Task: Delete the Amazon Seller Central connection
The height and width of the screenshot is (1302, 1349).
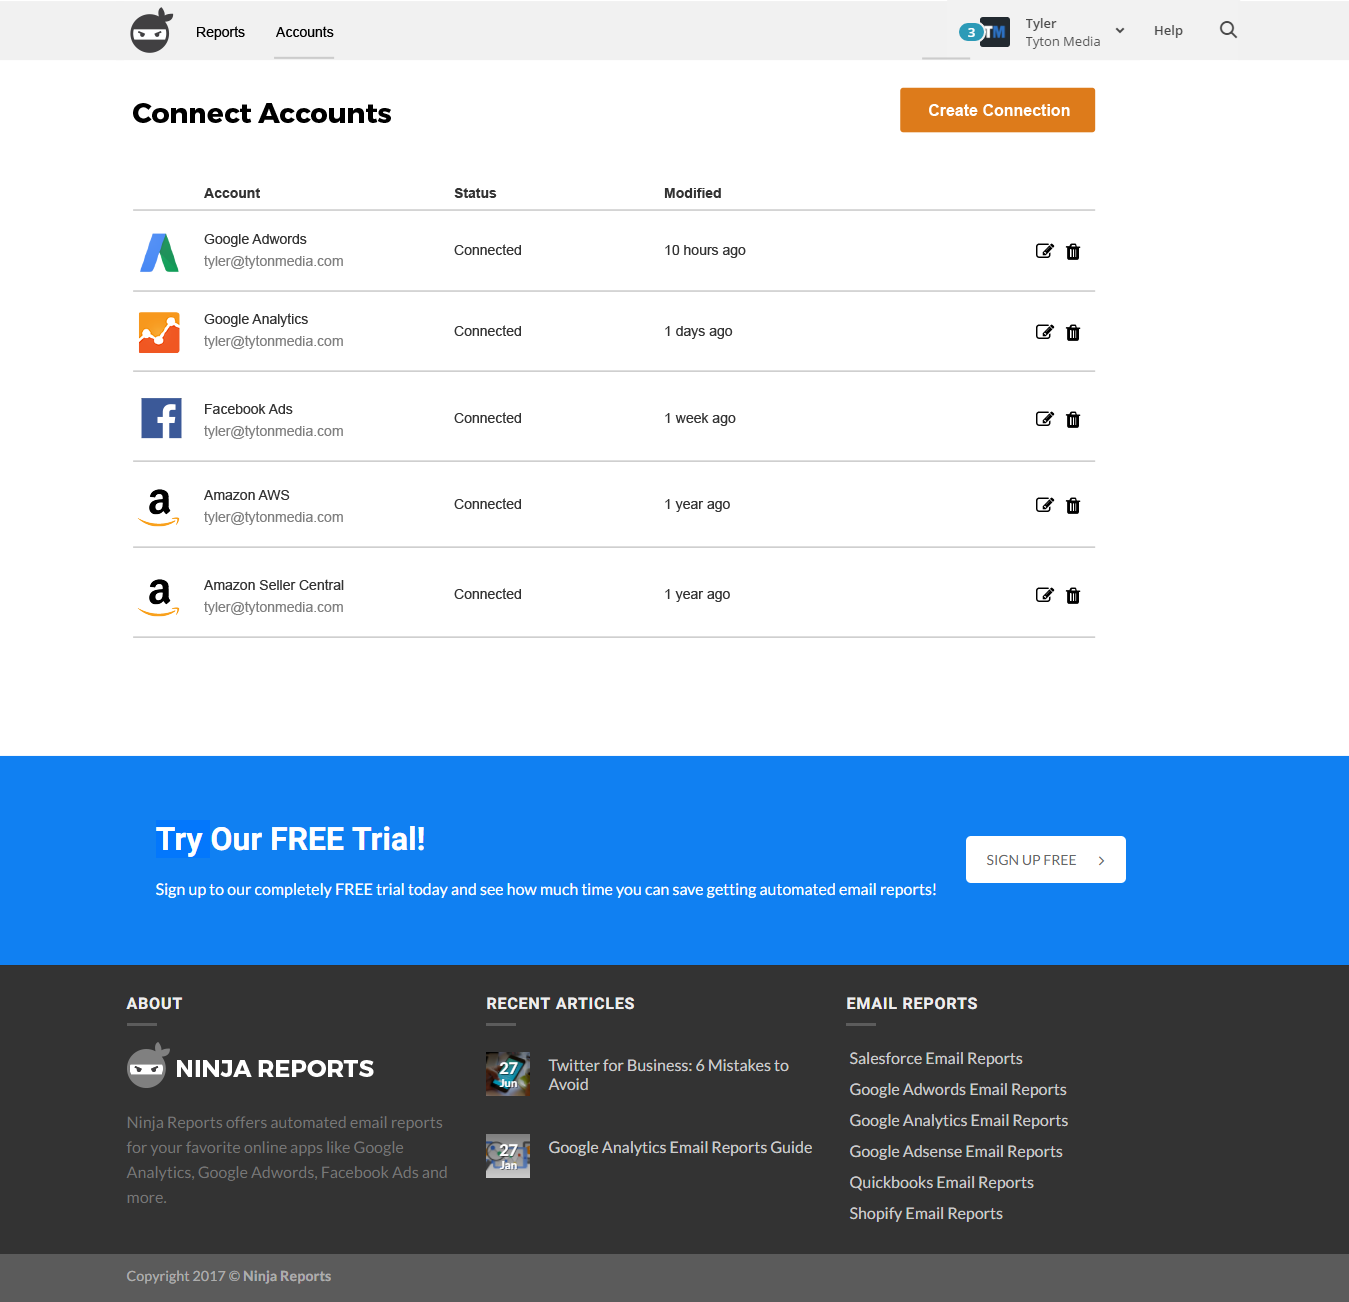Action: pos(1073,595)
